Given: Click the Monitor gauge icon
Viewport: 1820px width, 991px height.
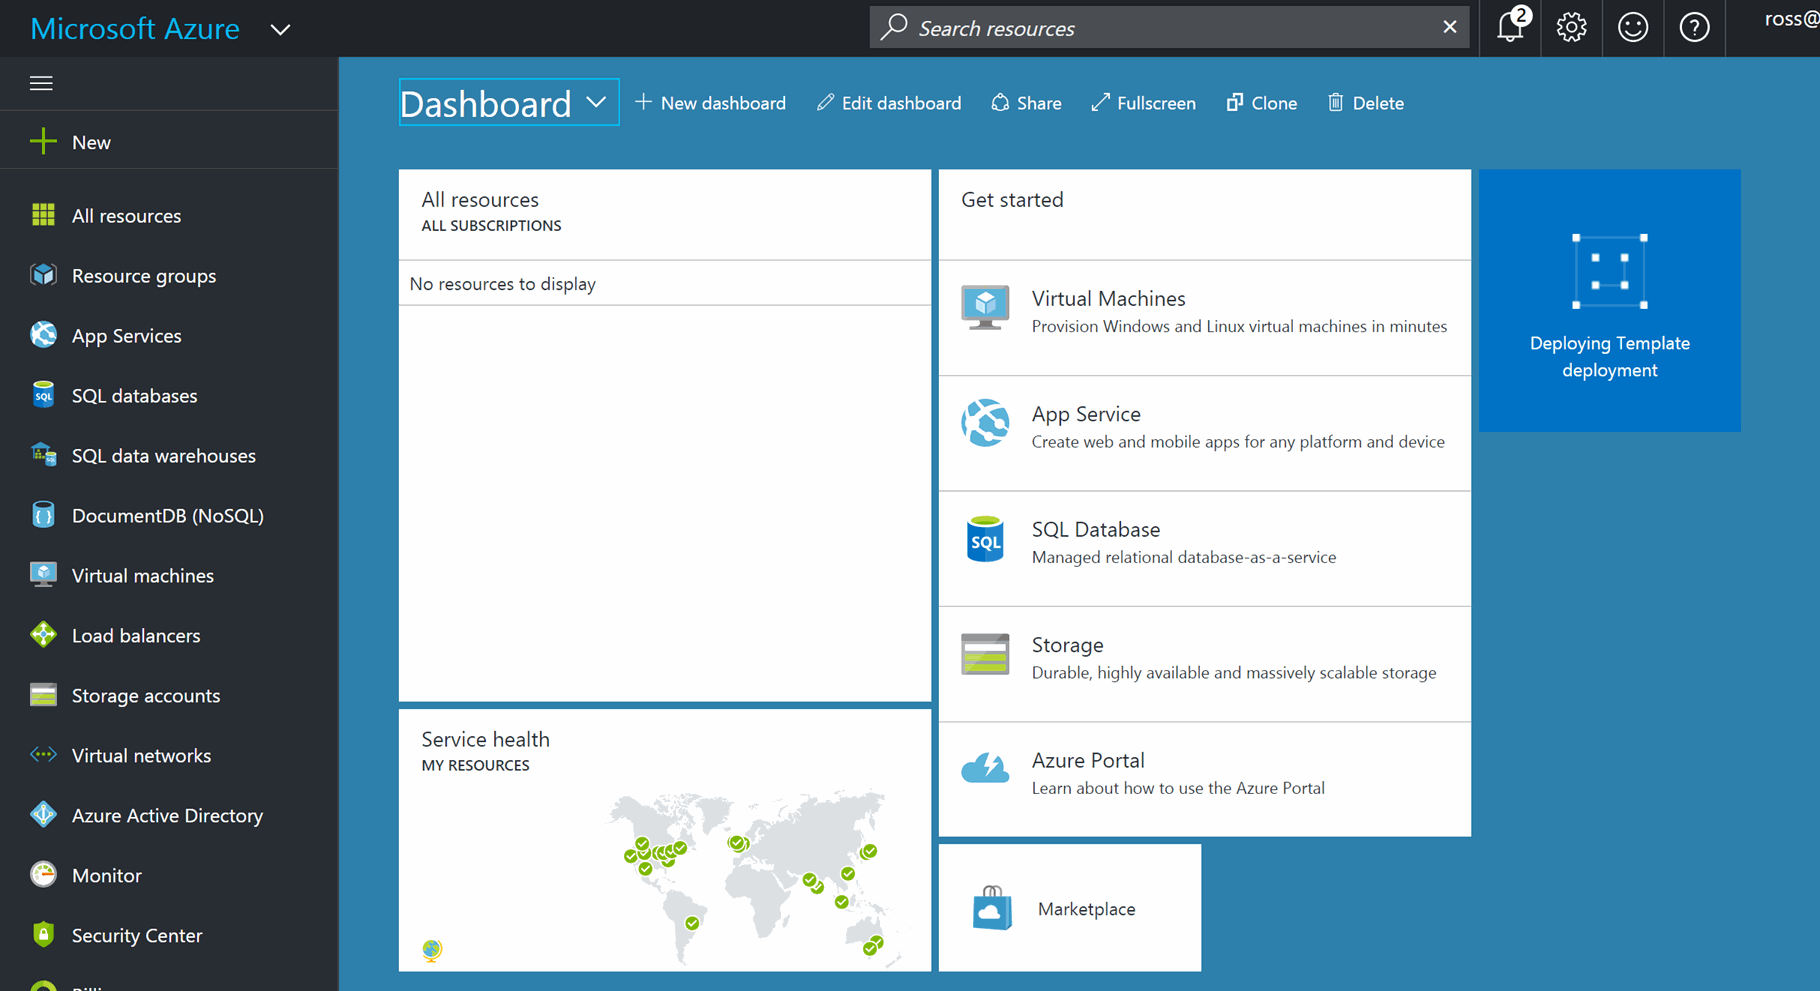Looking at the screenshot, I should [x=43, y=875].
